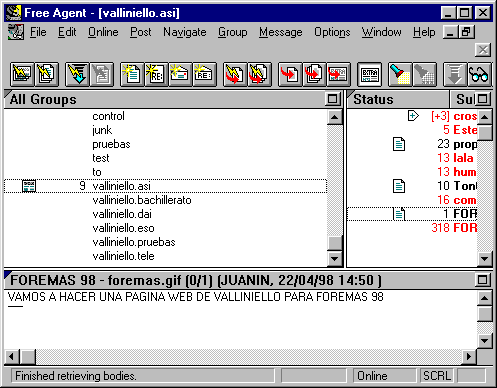Select the test group
The height and width of the screenshot is (388, 497).
click(x=101, y=158)
